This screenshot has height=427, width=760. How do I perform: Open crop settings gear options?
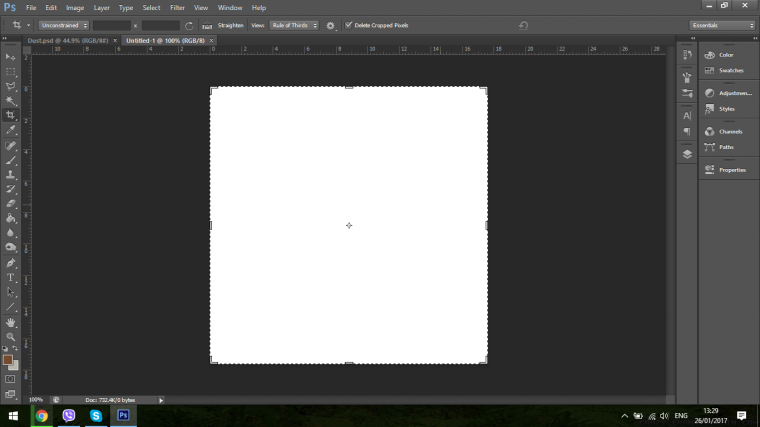(x=331, y=26)
